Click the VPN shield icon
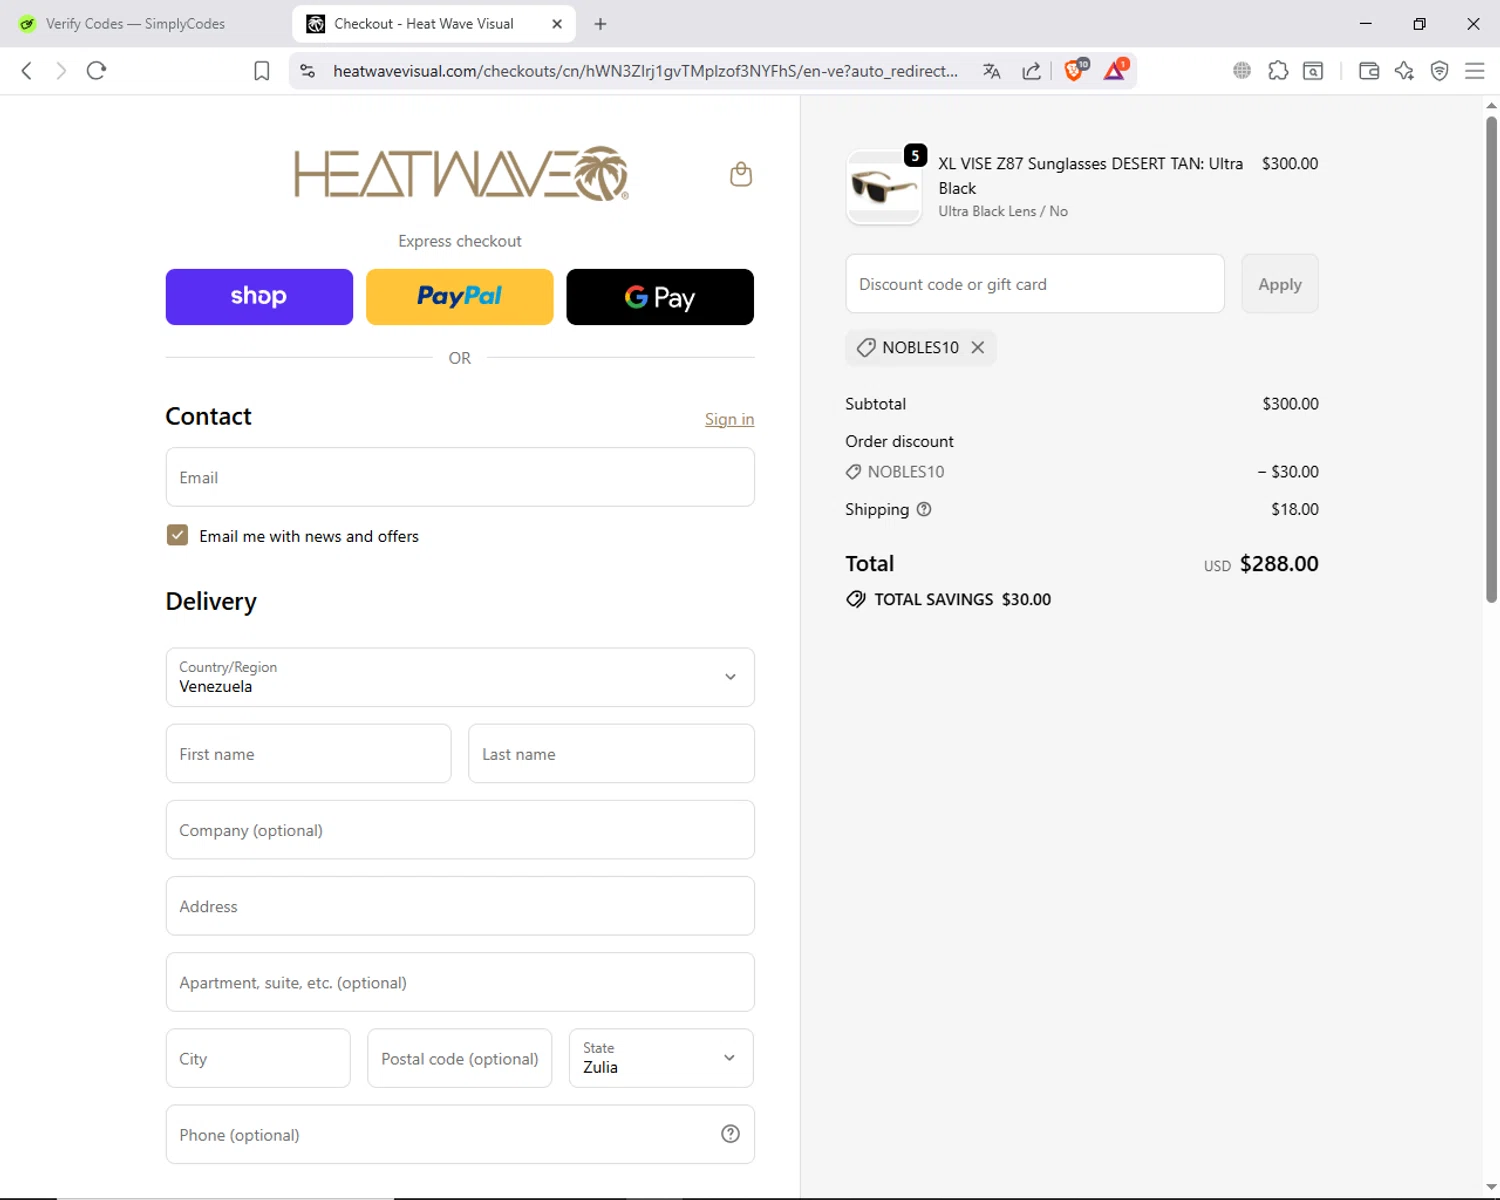Screen dimensions: 1500x1200 [1440, 71]
